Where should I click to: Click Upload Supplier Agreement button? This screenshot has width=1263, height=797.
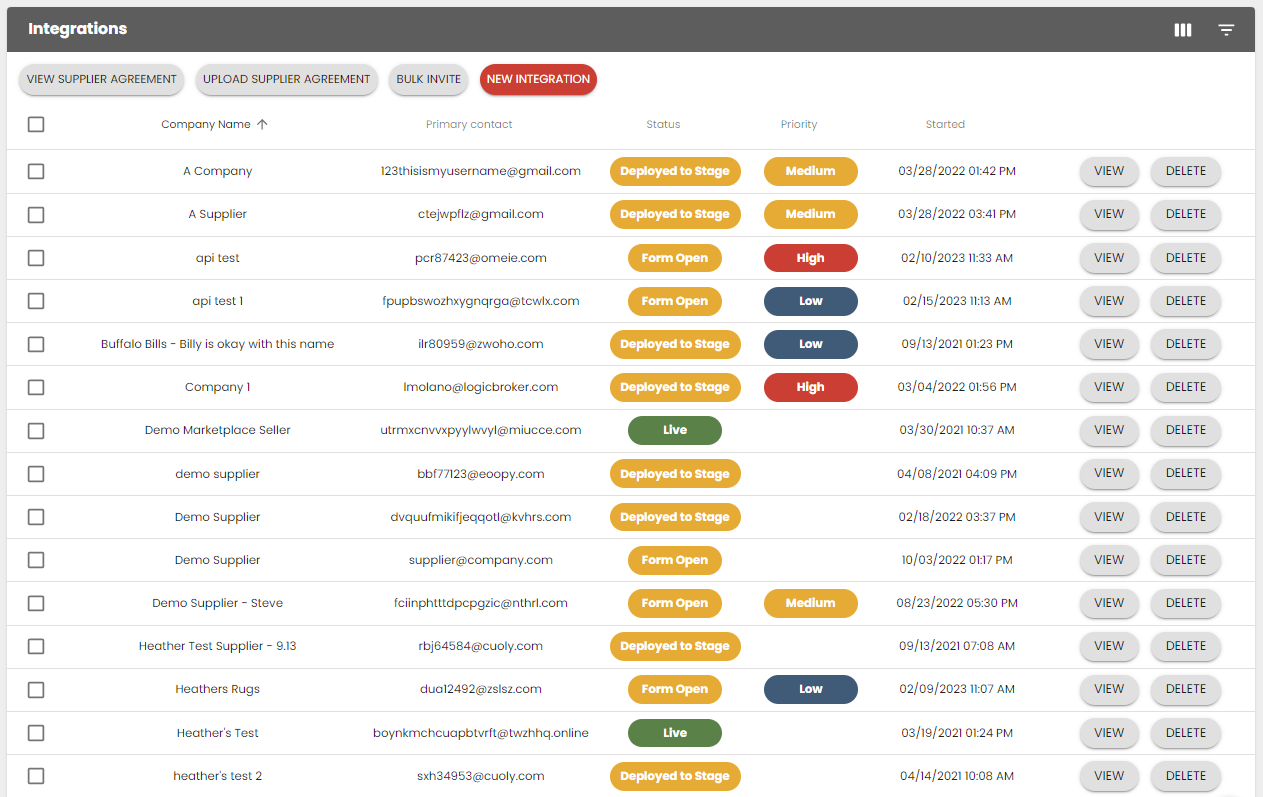coord(286,80)
